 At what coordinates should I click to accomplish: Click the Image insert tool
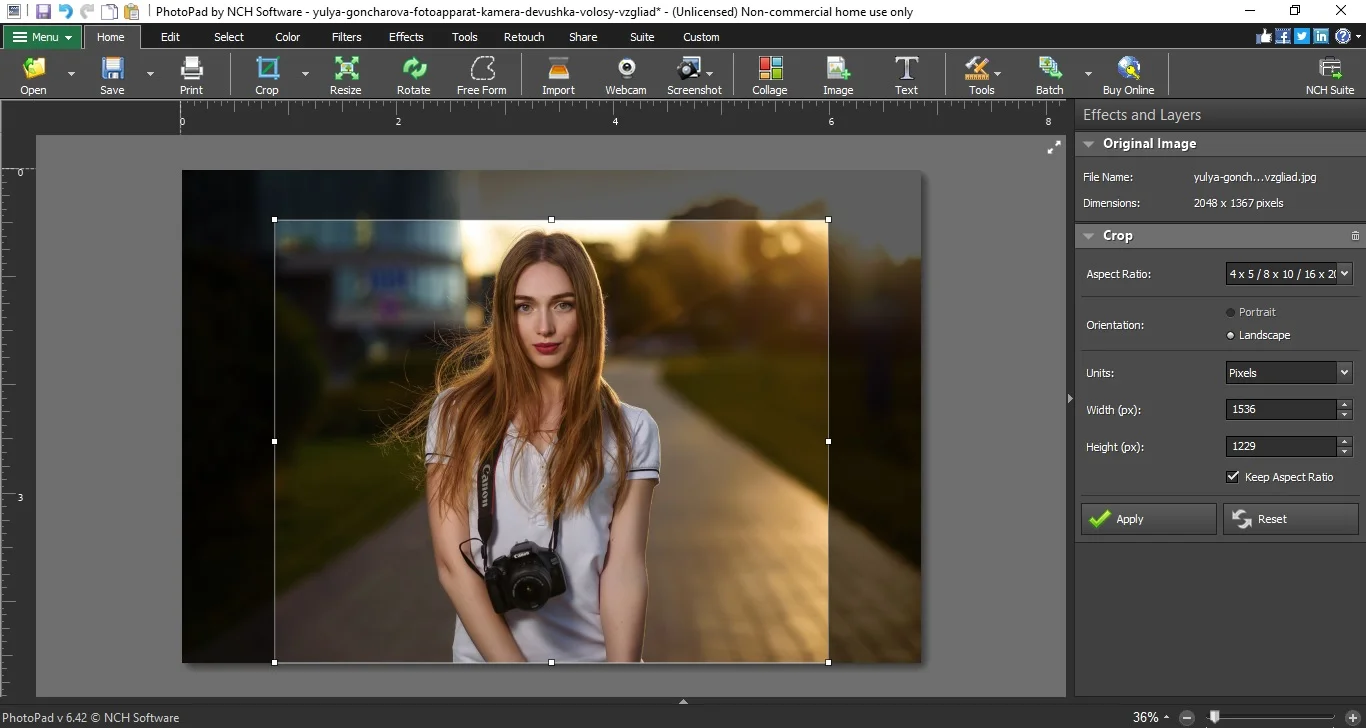838,76
